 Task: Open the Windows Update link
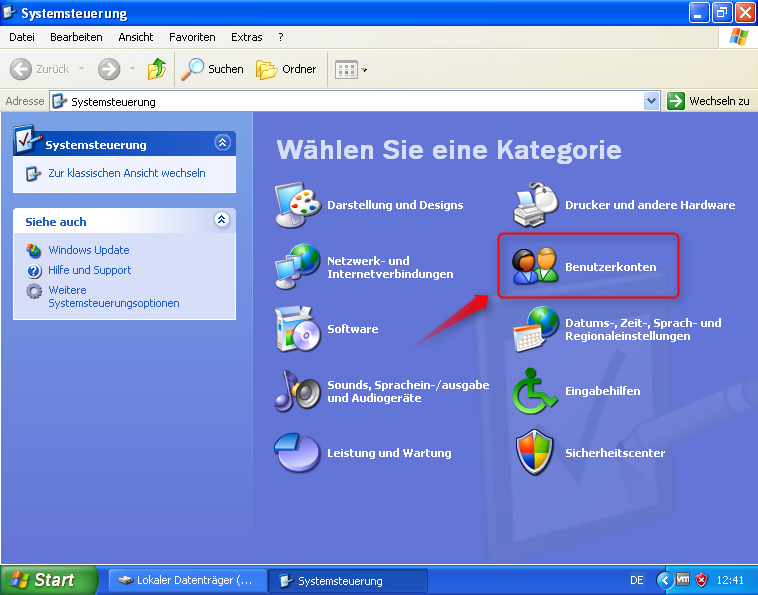[x=89, y=250]
